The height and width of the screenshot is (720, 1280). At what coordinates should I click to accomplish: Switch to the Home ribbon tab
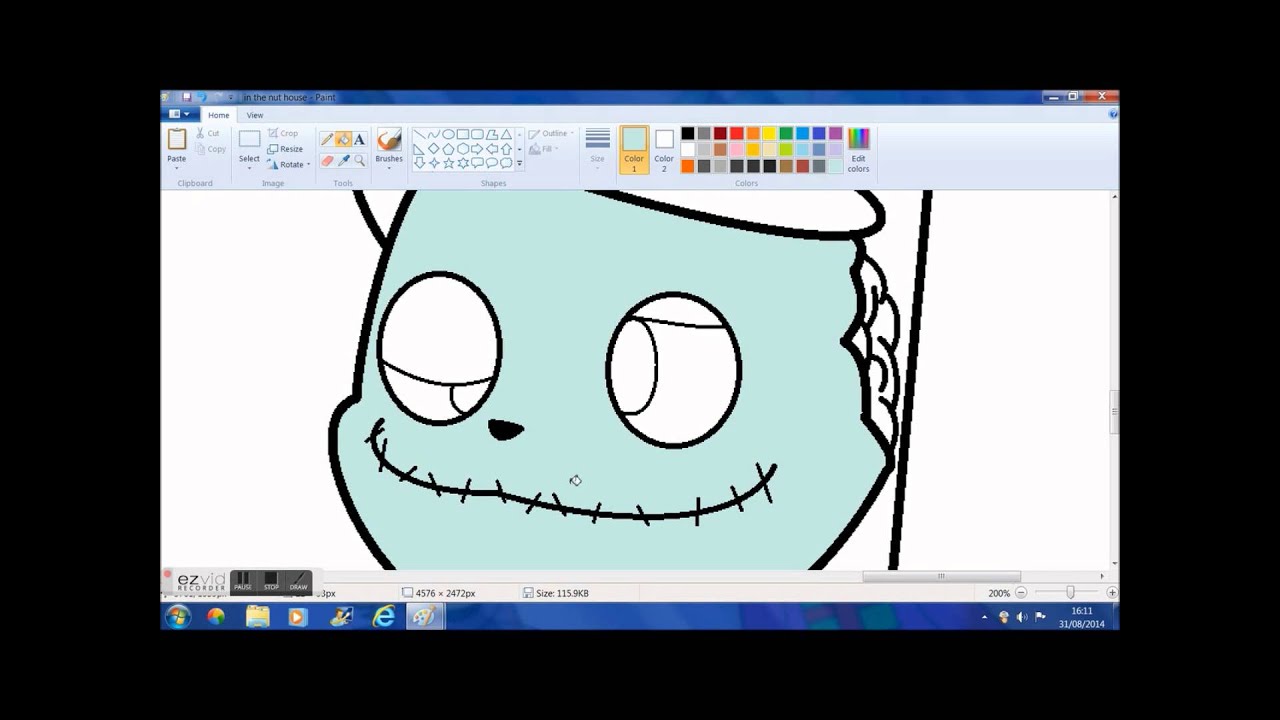click(x=218, y=115)
